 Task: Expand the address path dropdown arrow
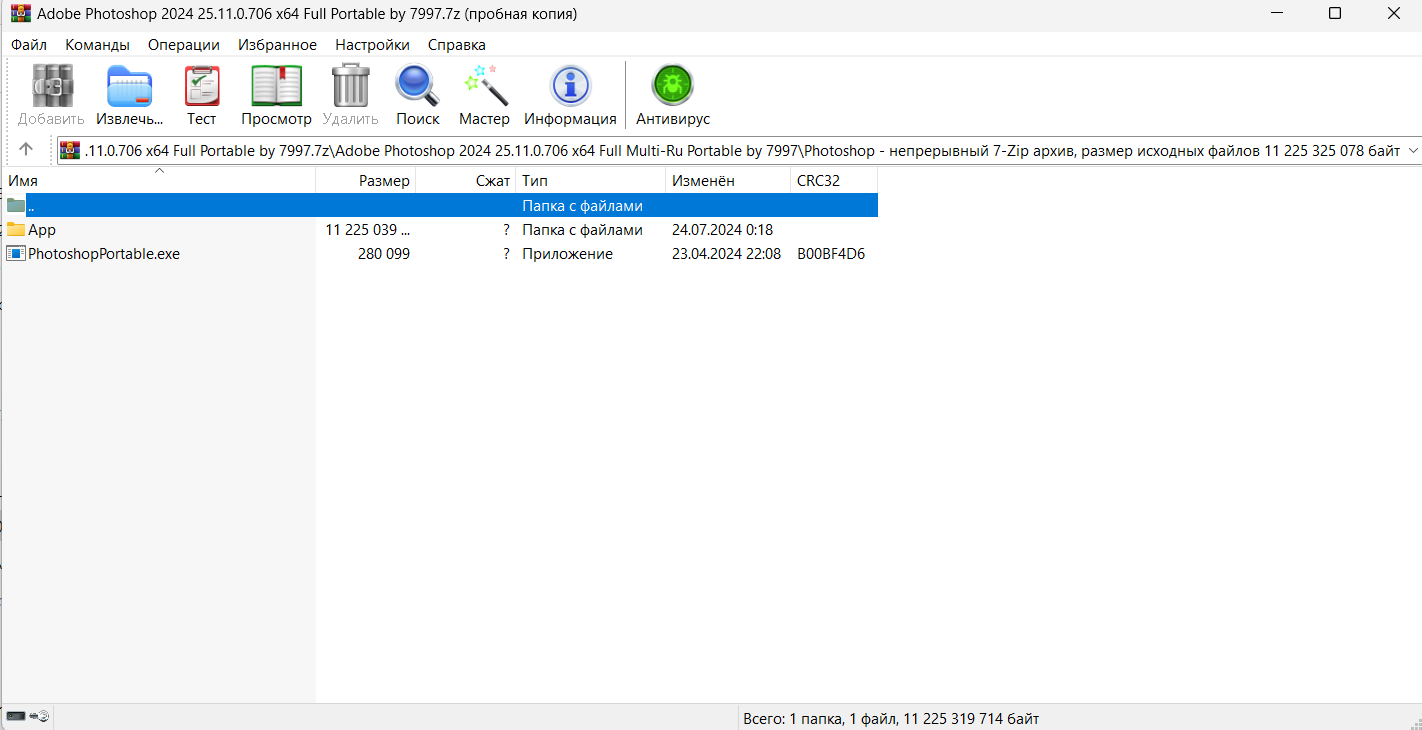click(1413, 150)
